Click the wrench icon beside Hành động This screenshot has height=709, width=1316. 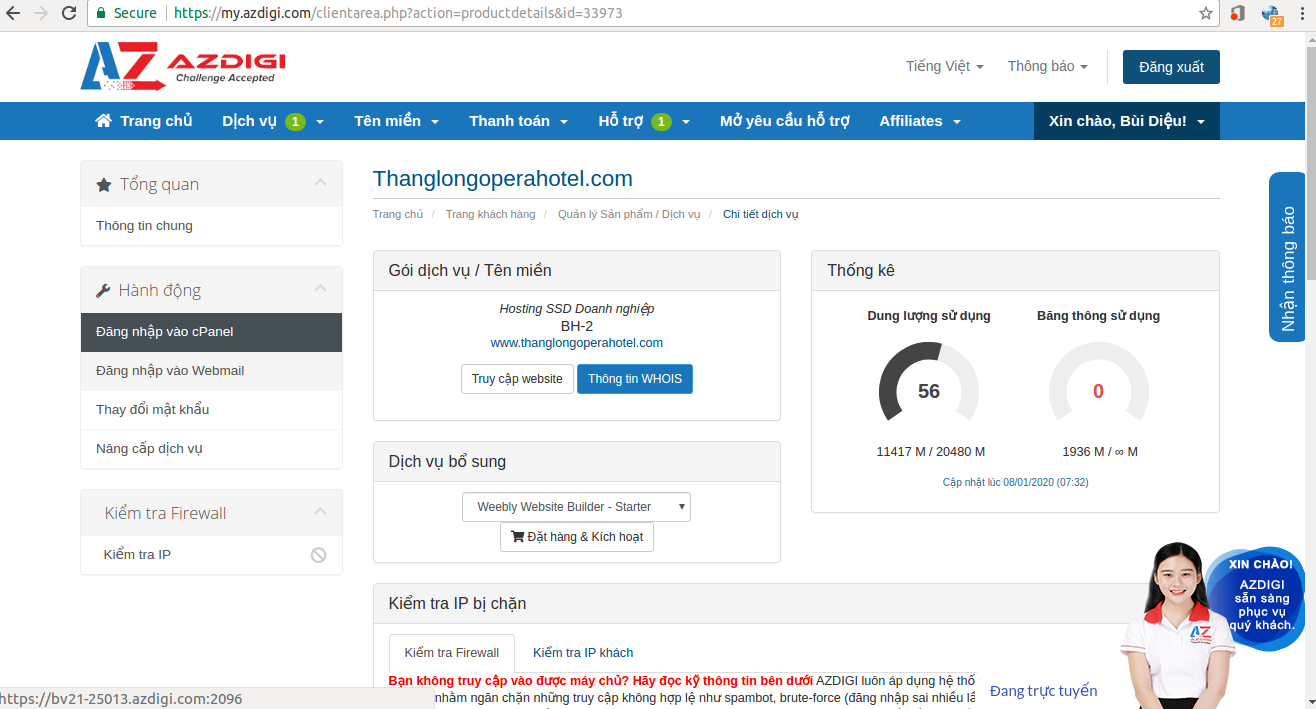click(x=103, y=291)
